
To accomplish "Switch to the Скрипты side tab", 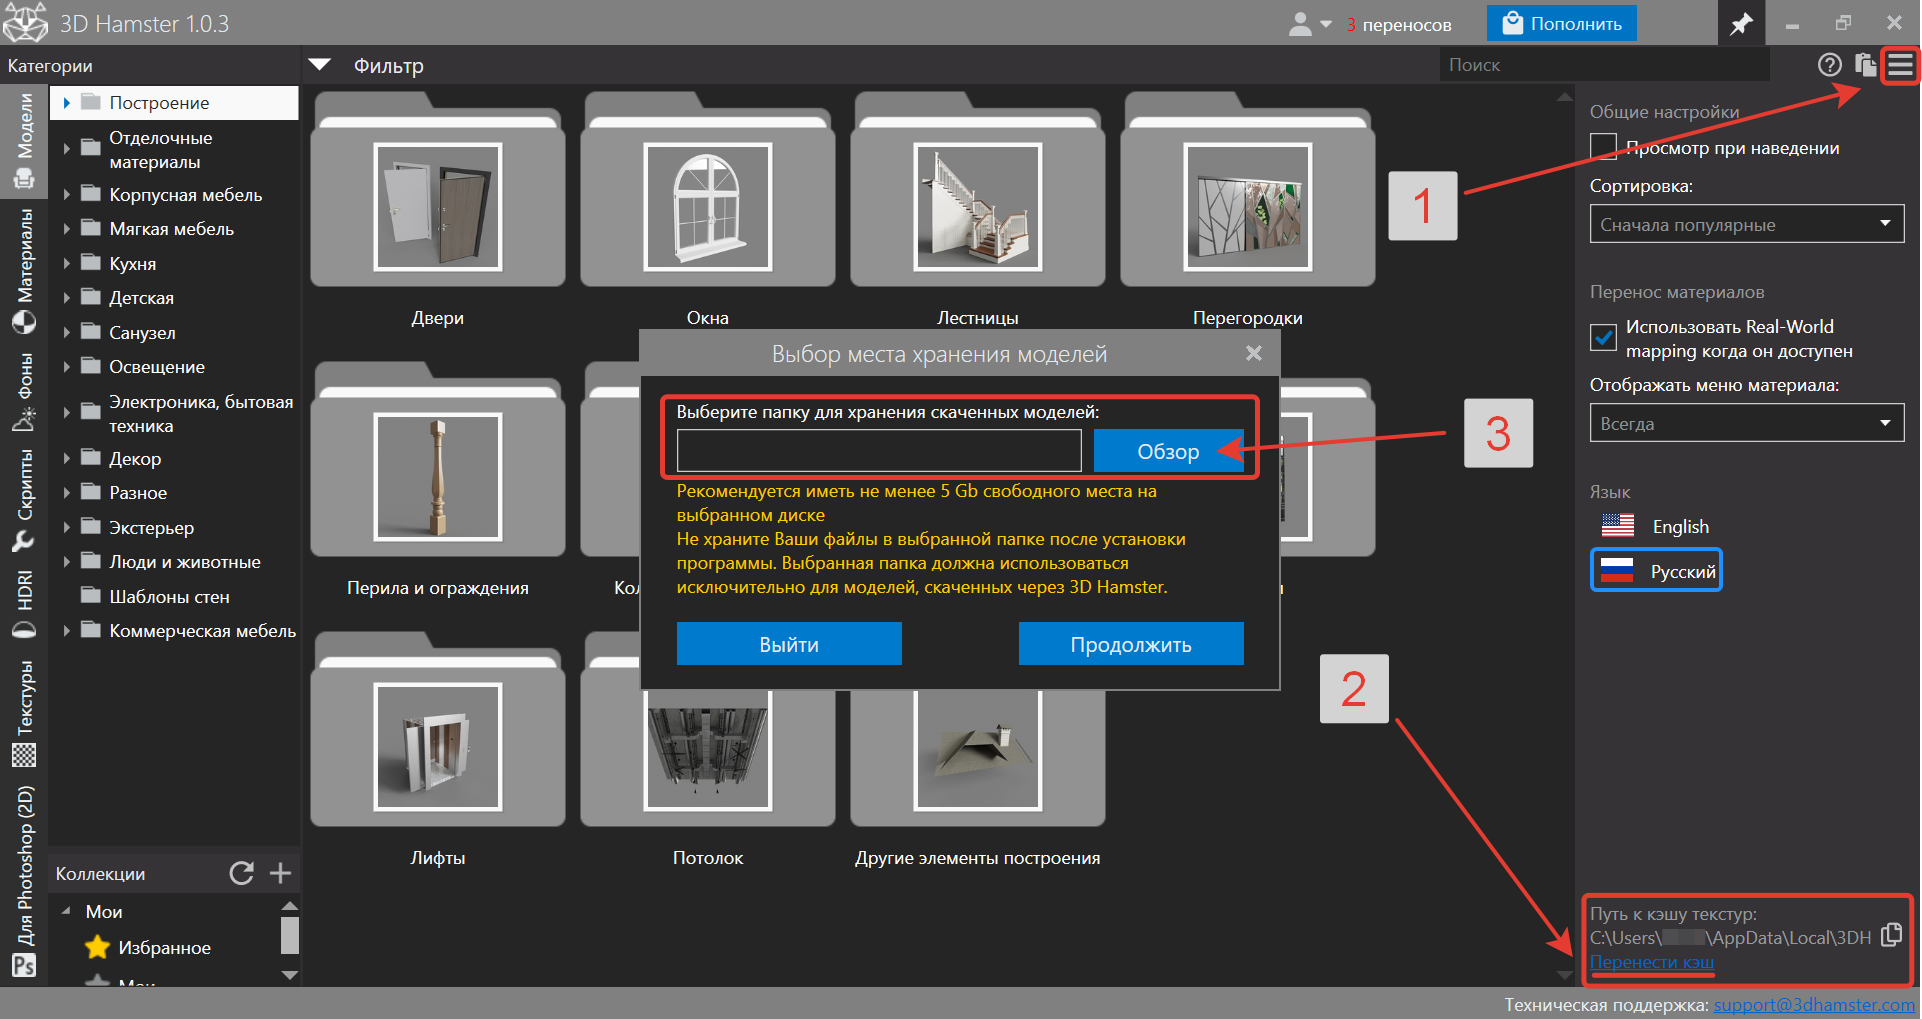I will coord(24,500).
